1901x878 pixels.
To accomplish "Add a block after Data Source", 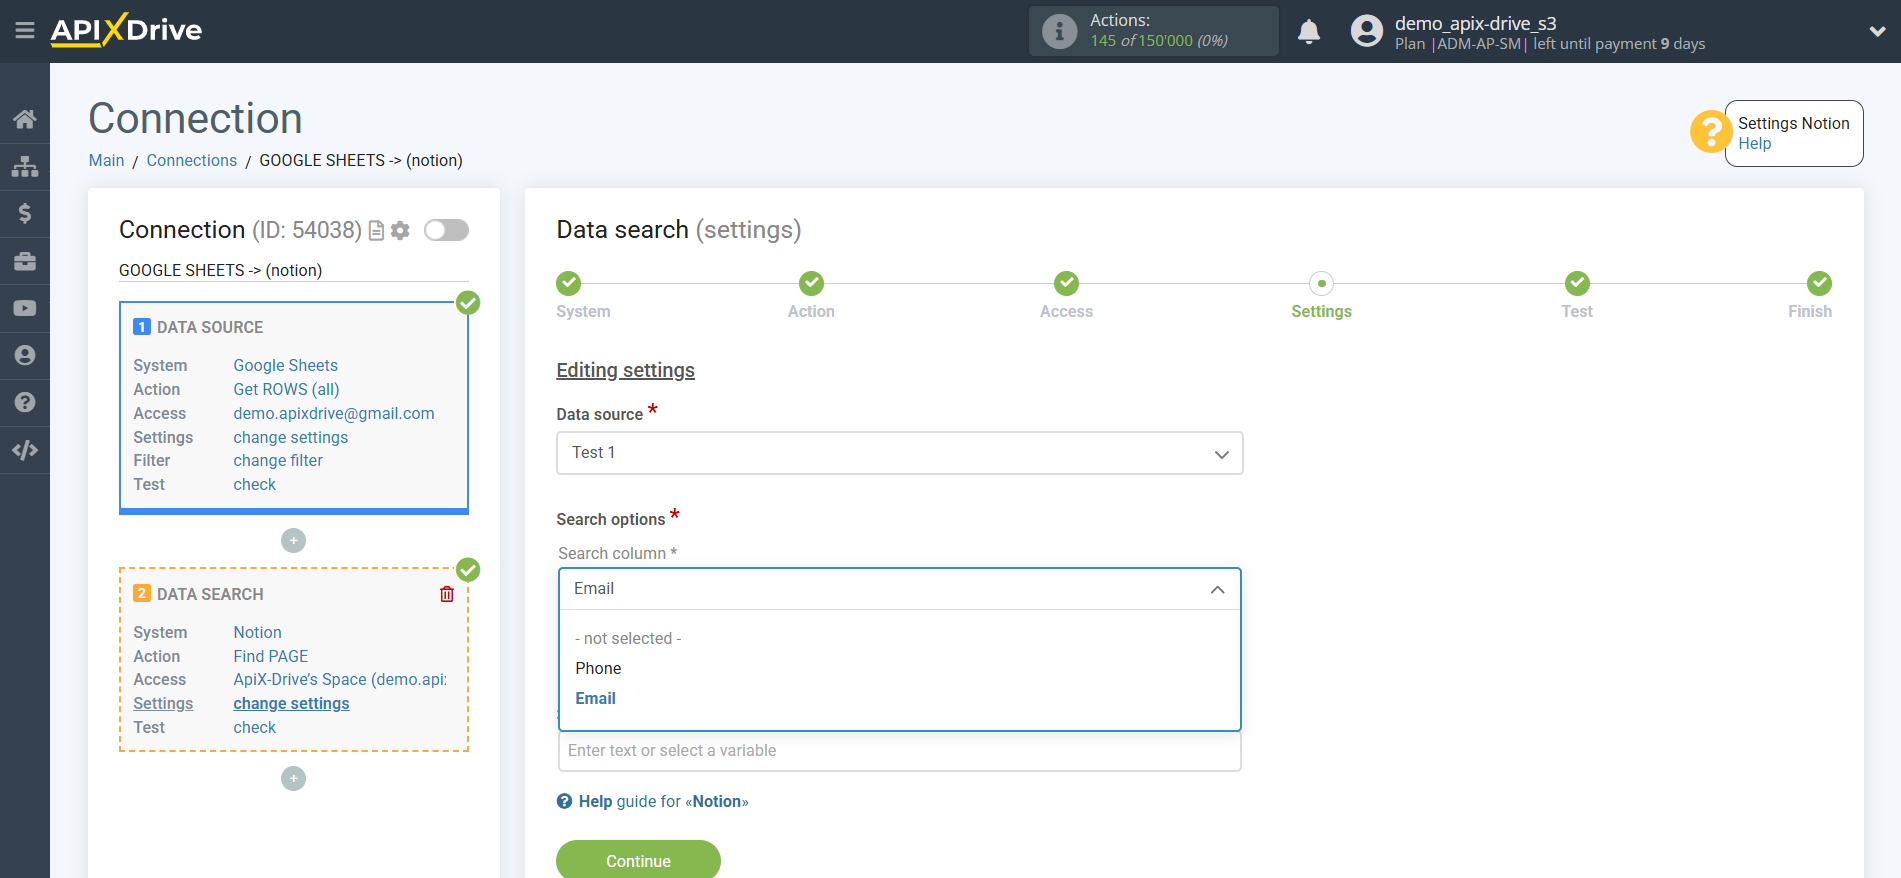I will pos(293,541).
